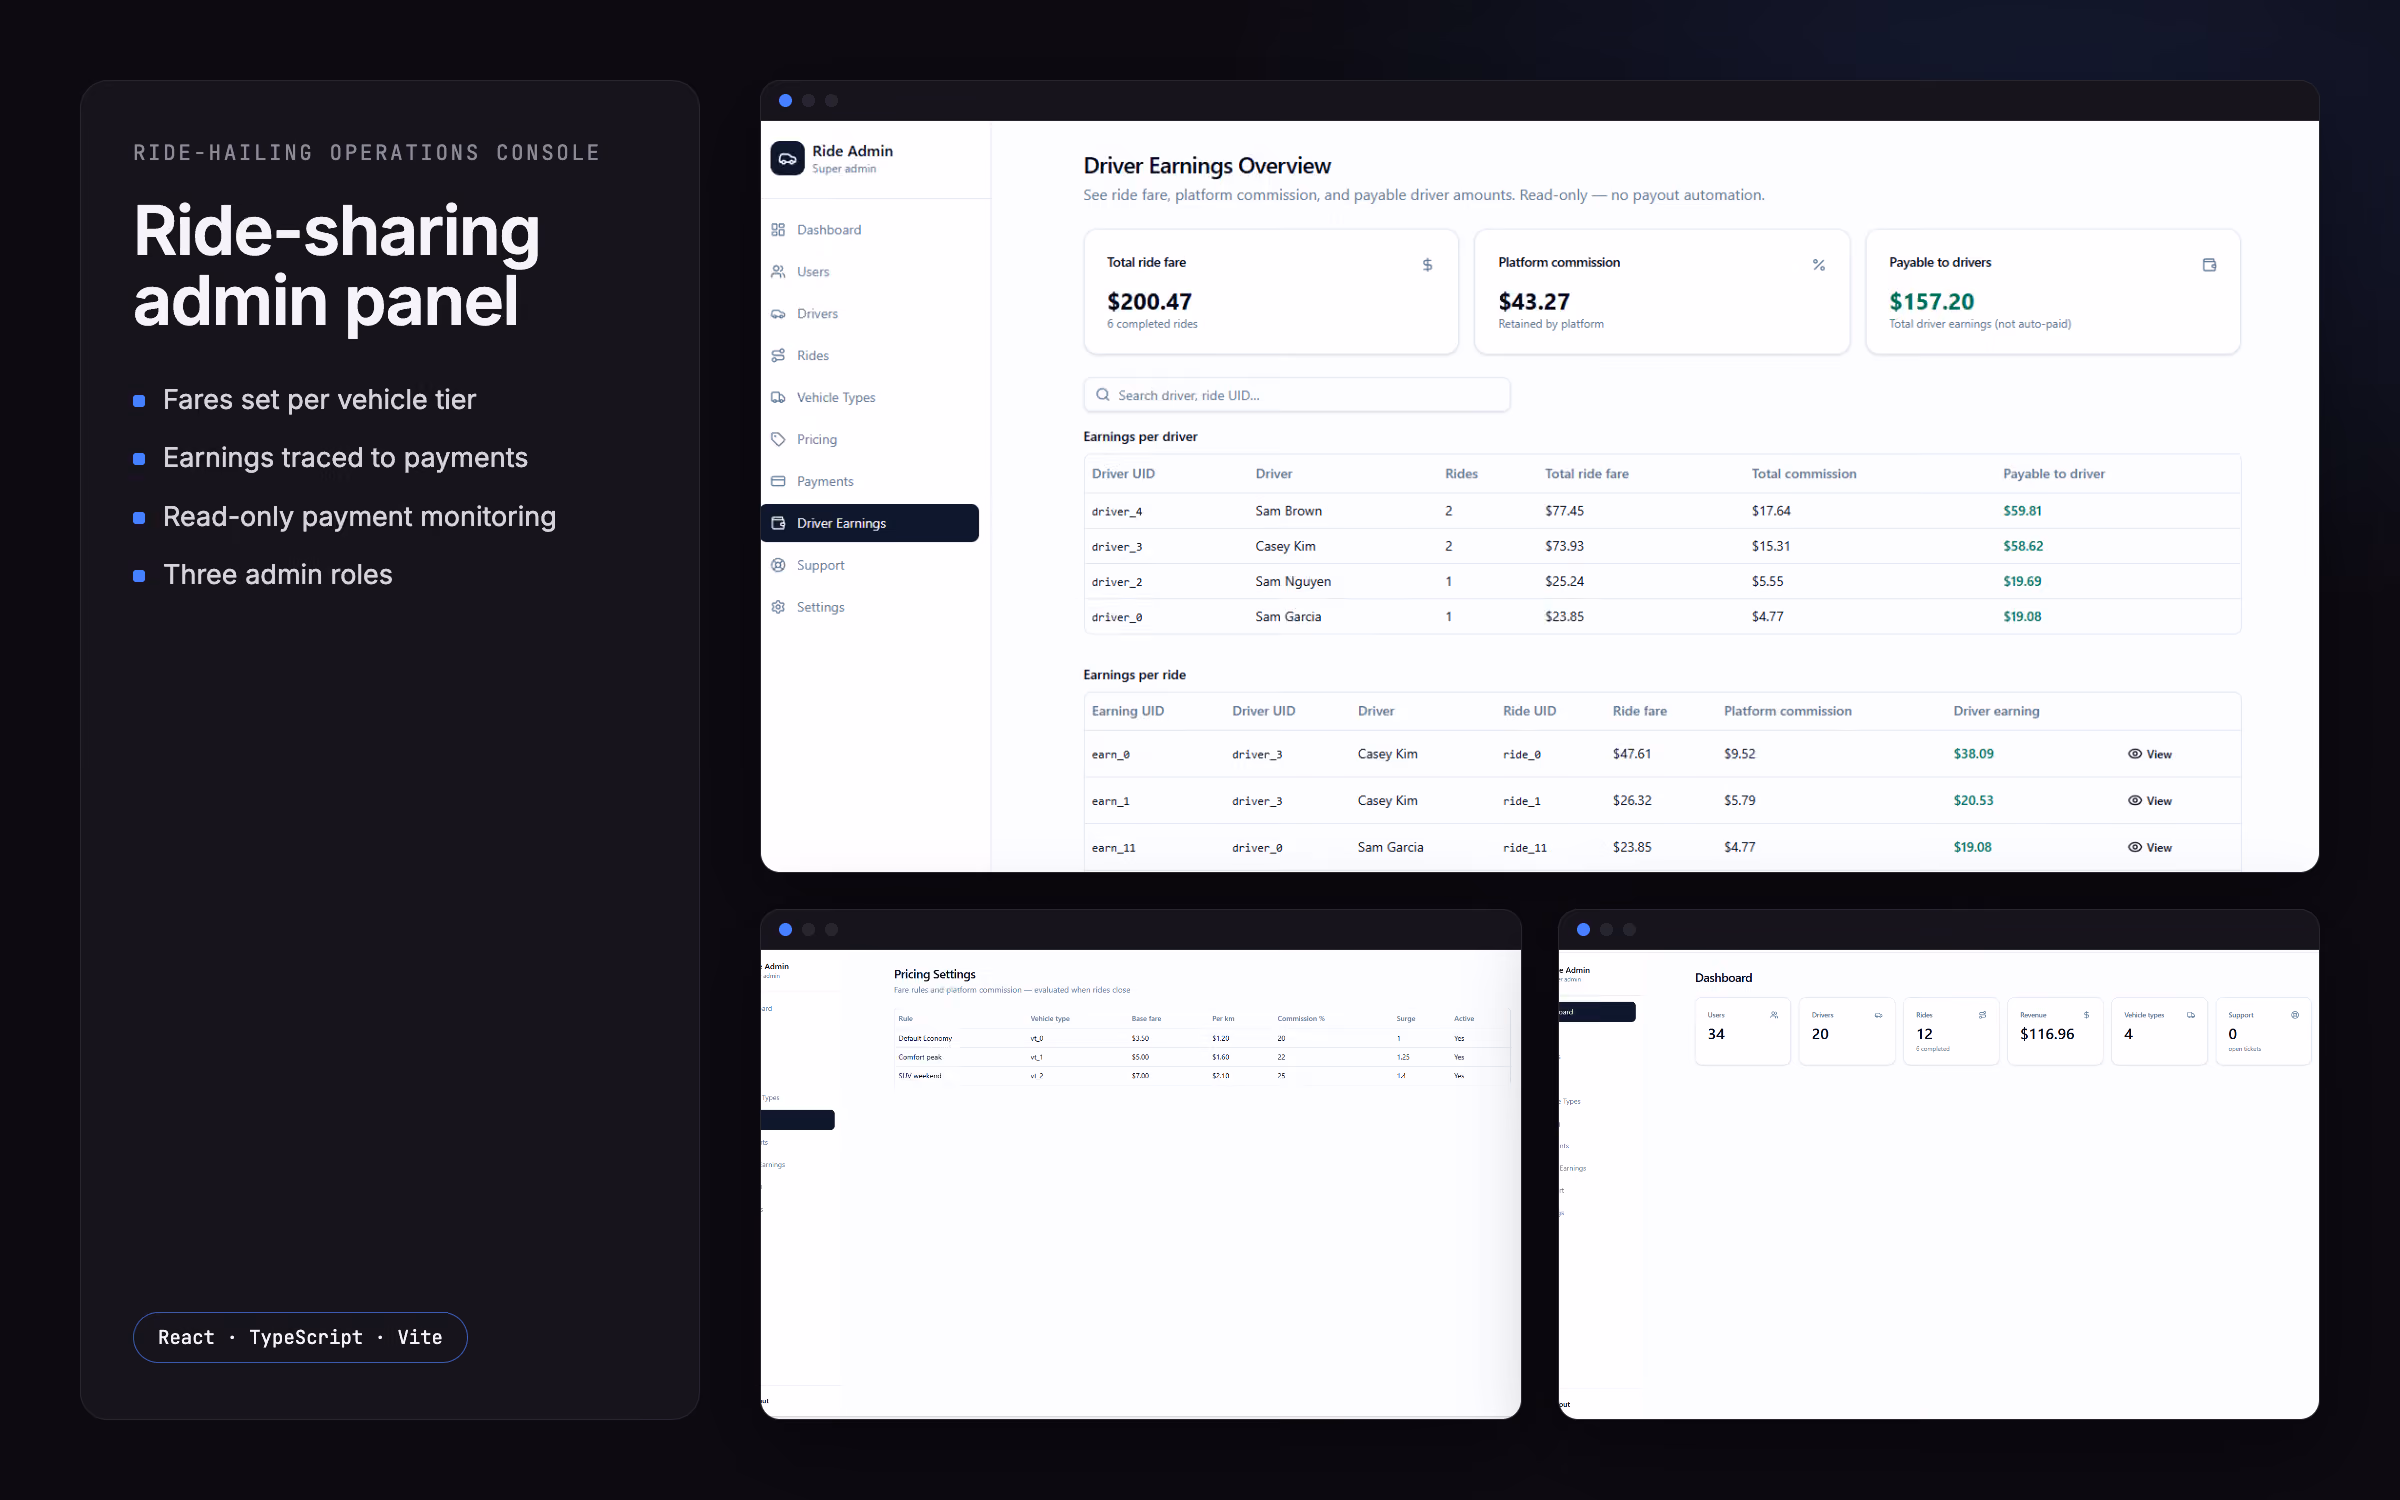Open the Payments menu item
The image size is (2400, 1500).
coord(869,482)
